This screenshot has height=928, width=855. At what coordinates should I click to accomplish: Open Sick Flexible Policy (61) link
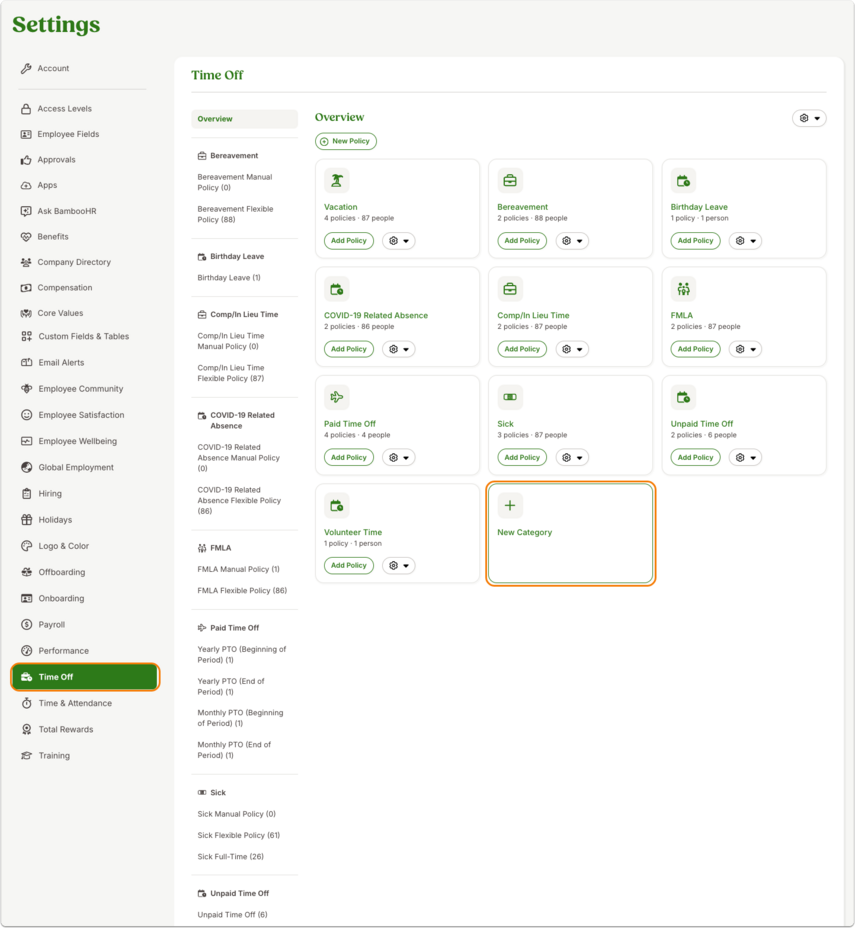point(238,836)
